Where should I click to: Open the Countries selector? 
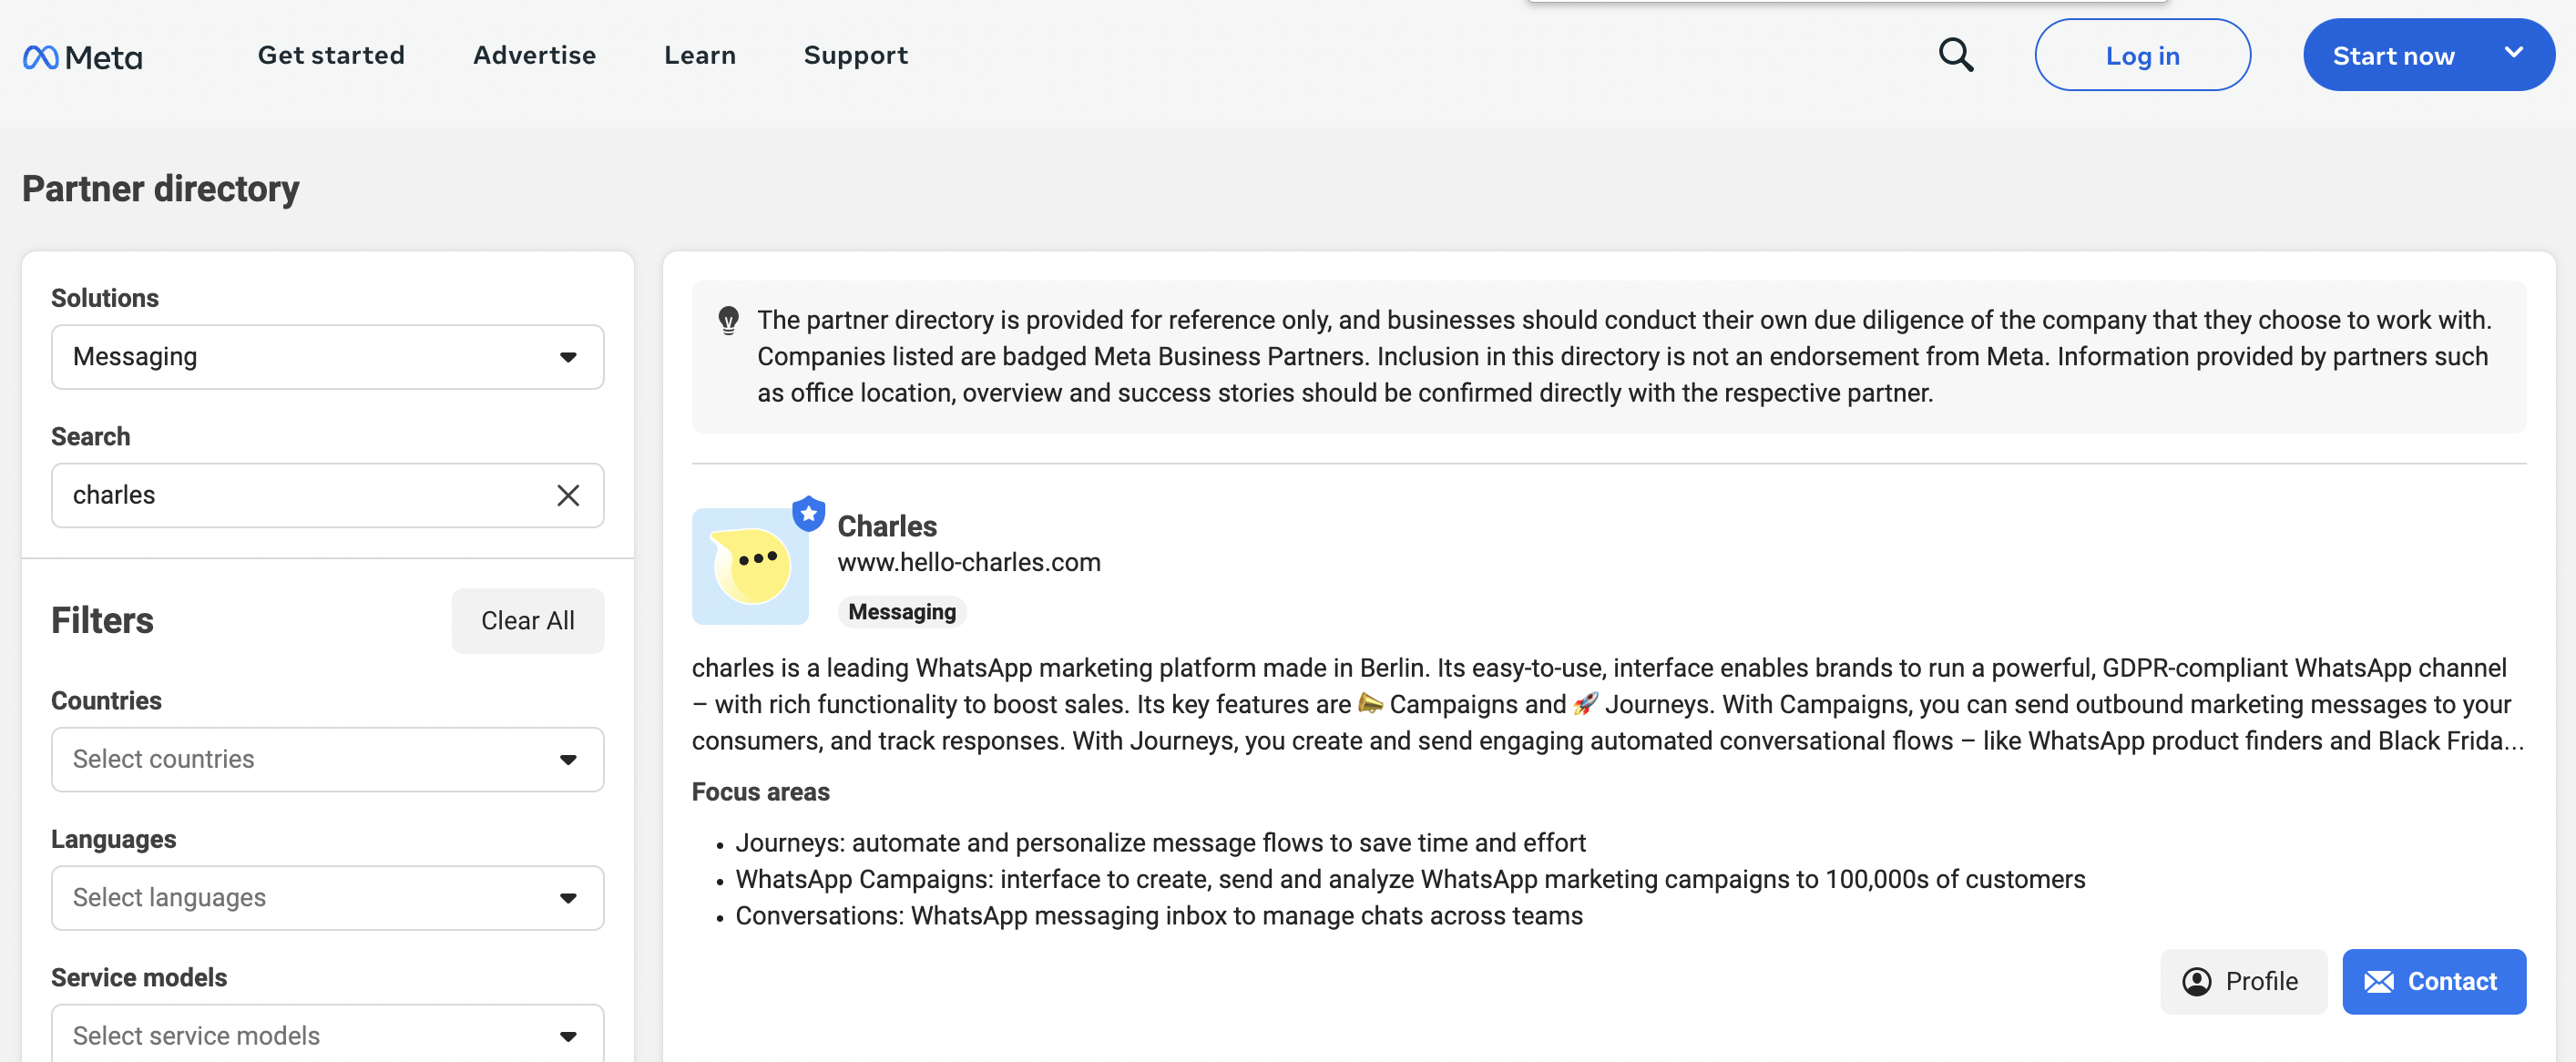327,759
